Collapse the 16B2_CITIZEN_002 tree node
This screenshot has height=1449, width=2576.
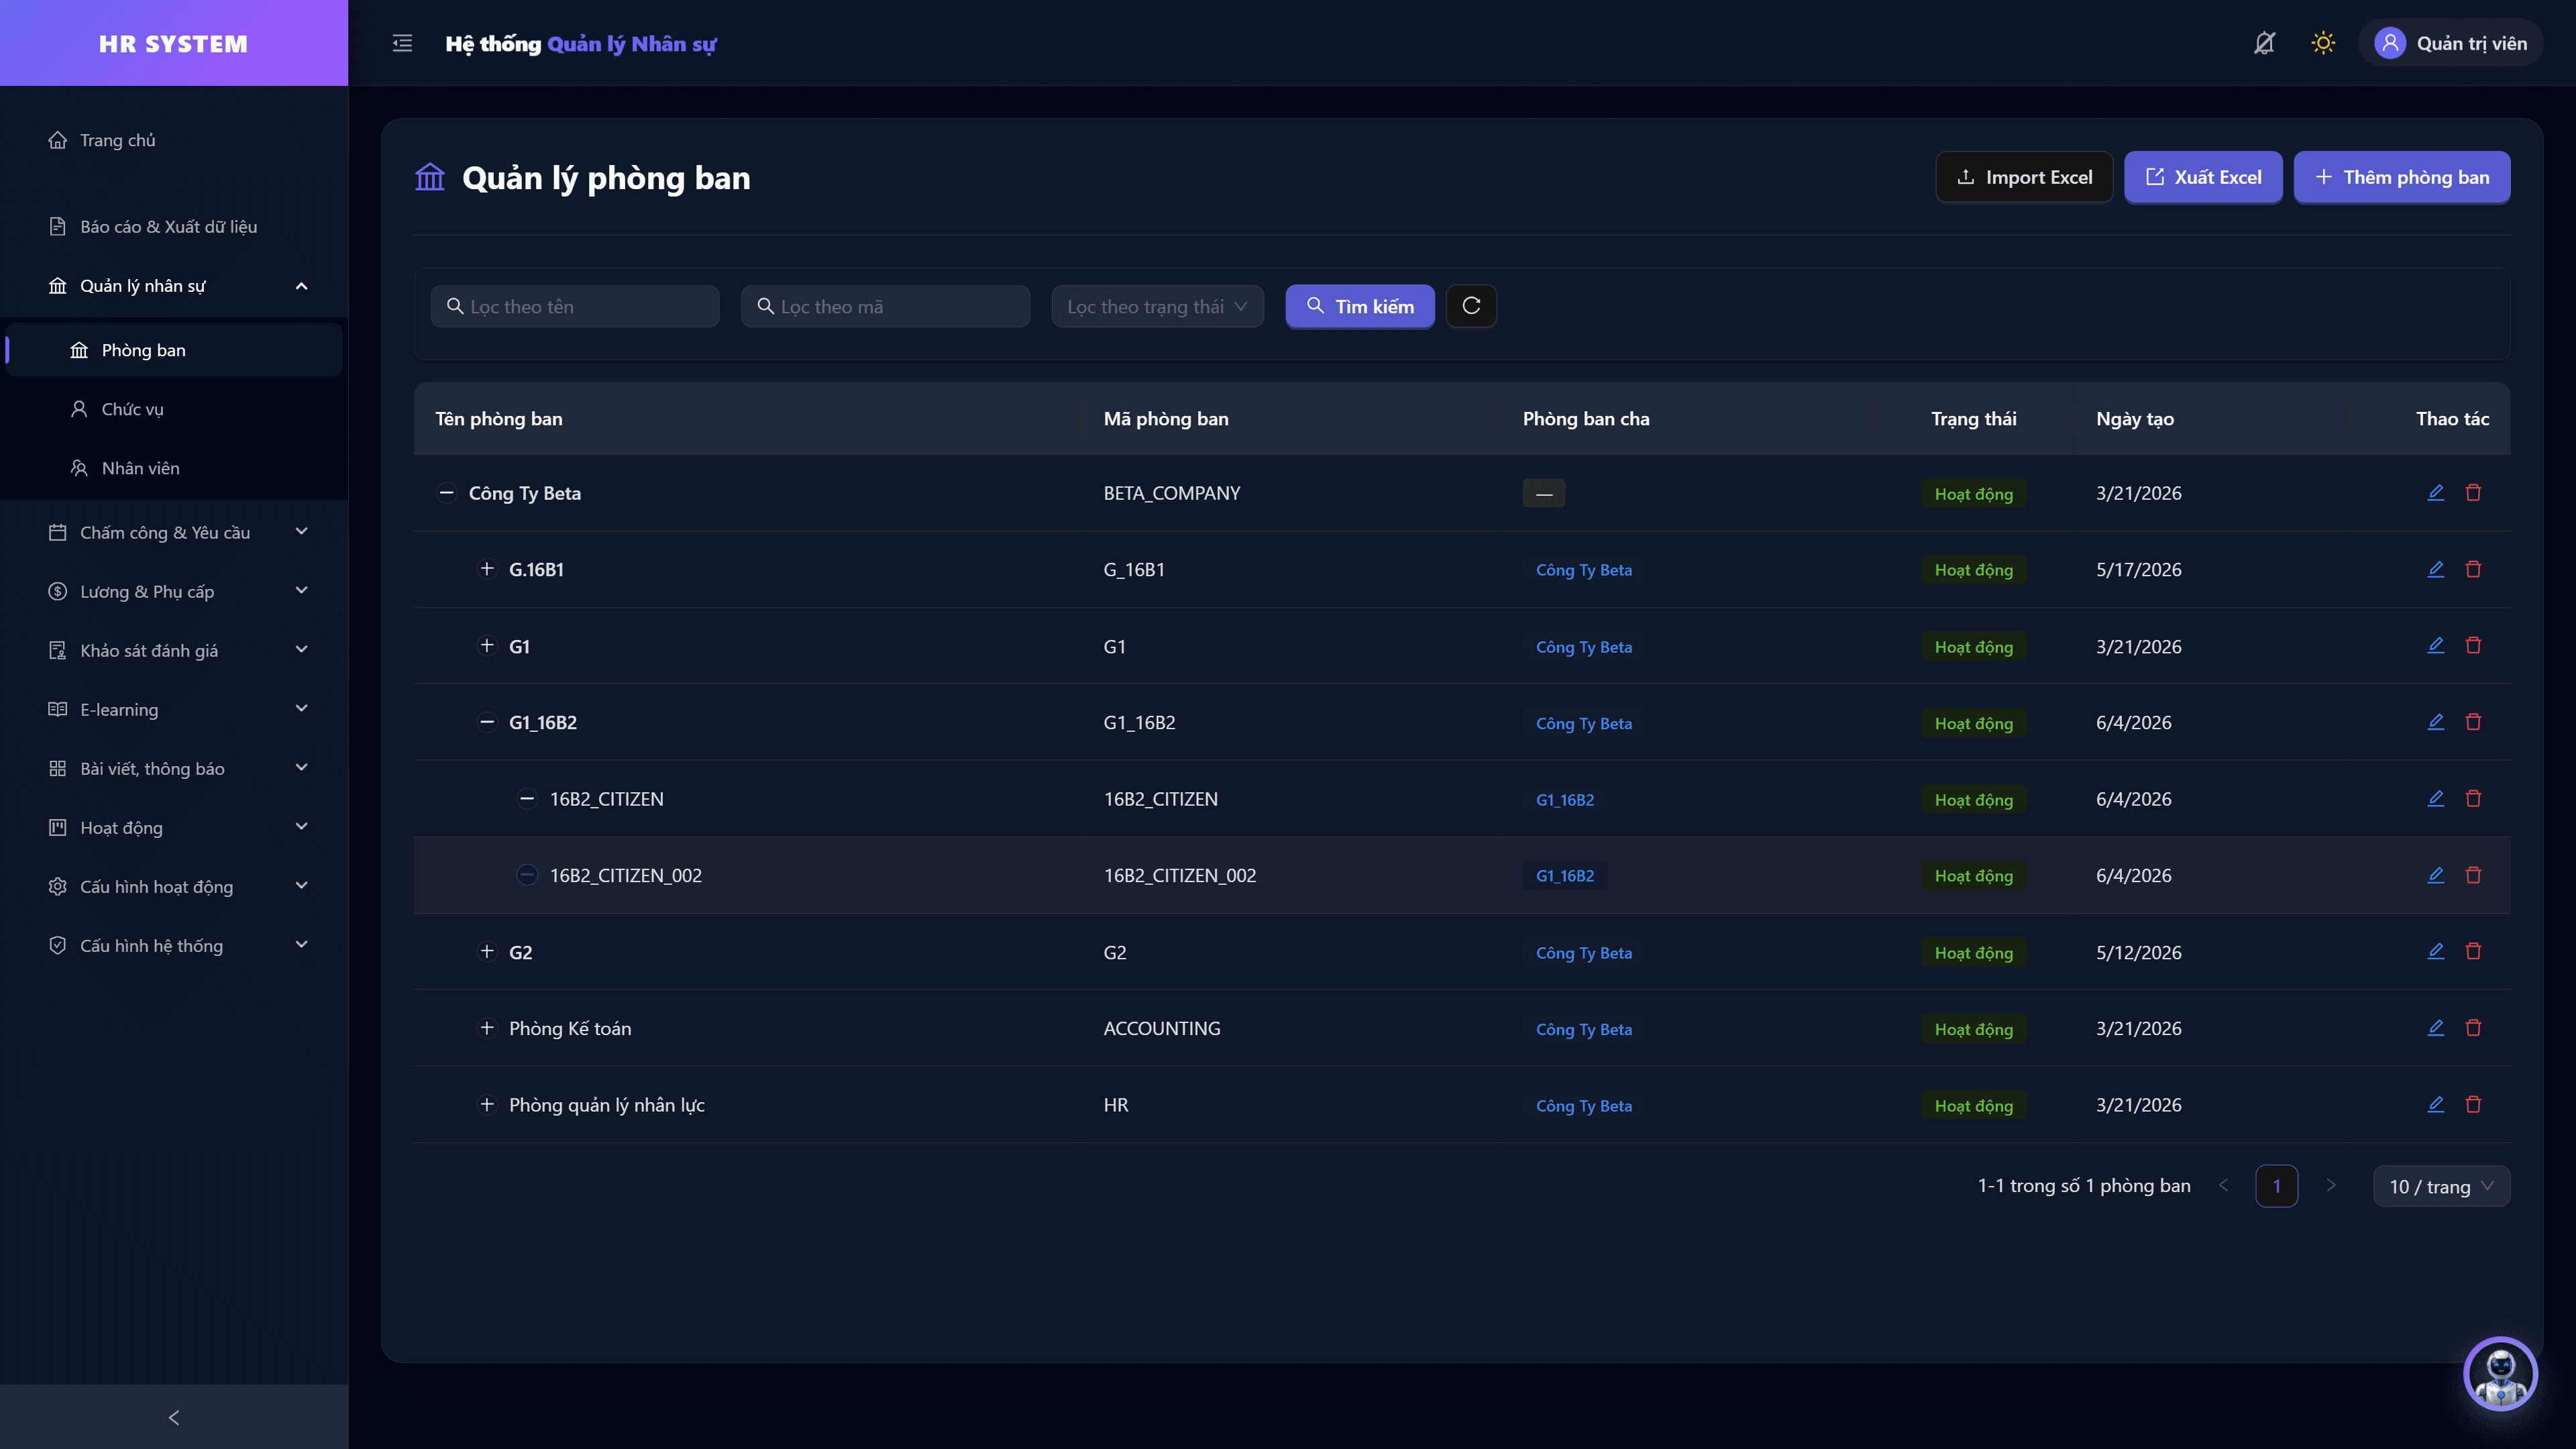[x=527, y=875]
